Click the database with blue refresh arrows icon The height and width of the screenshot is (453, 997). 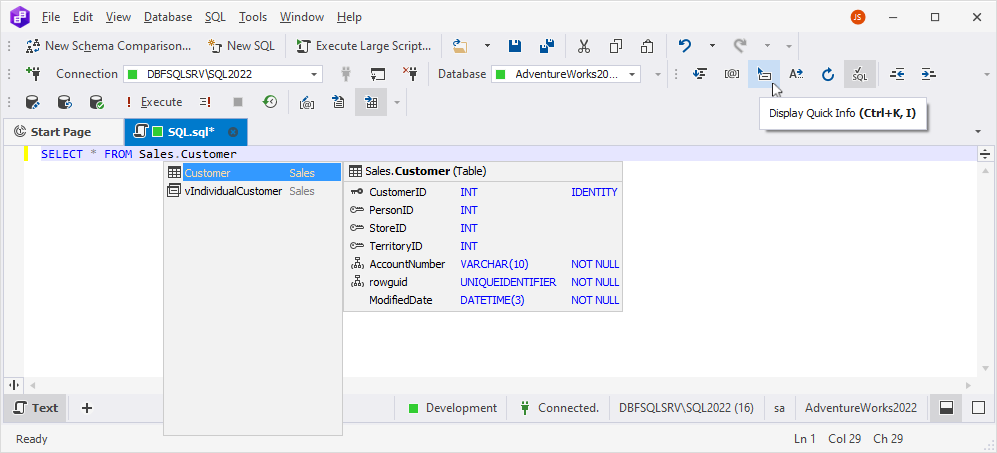click(64, 102)
